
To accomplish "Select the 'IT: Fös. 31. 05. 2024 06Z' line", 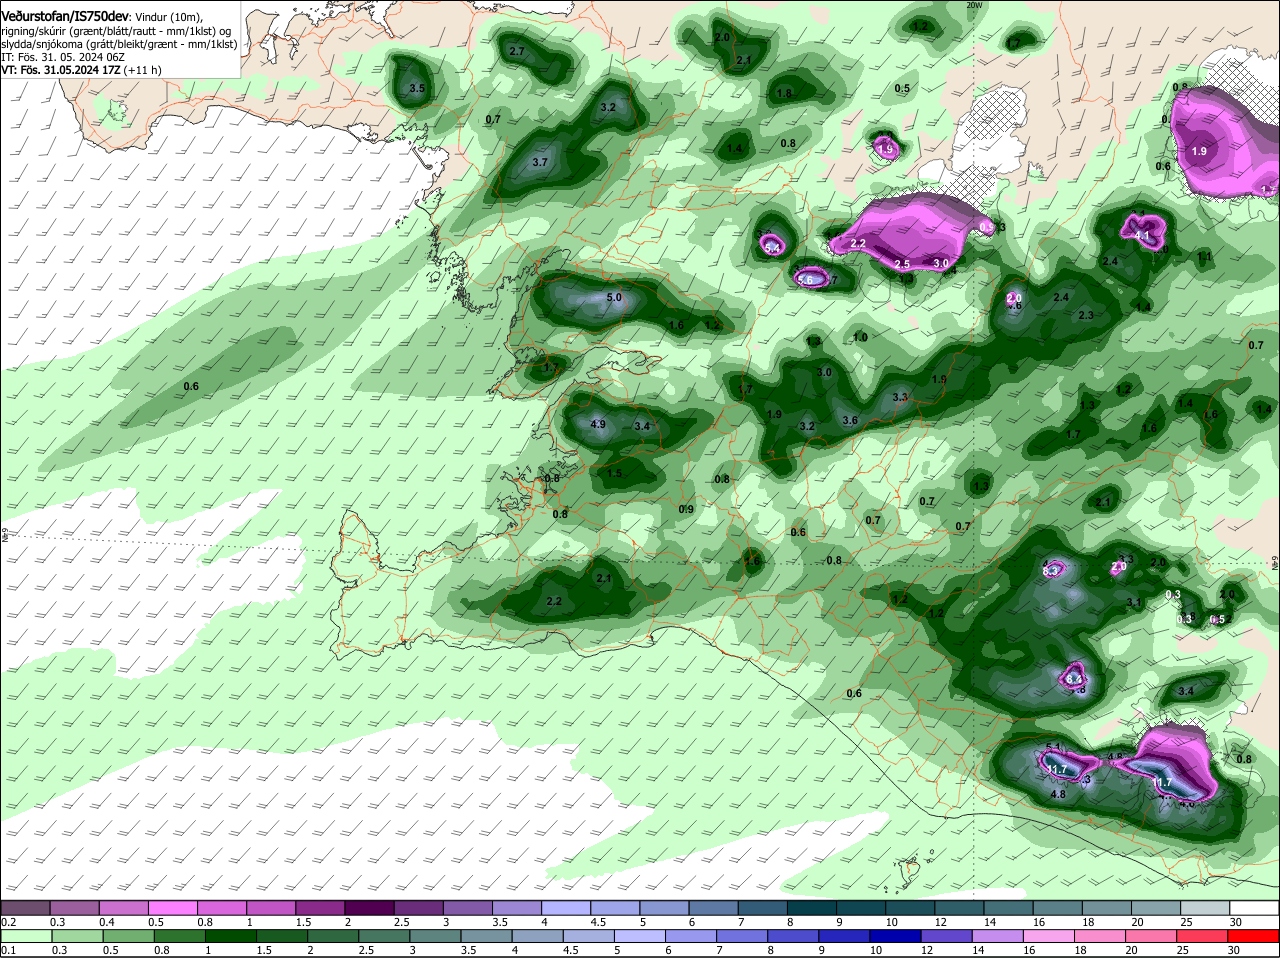I will (63, 57).
